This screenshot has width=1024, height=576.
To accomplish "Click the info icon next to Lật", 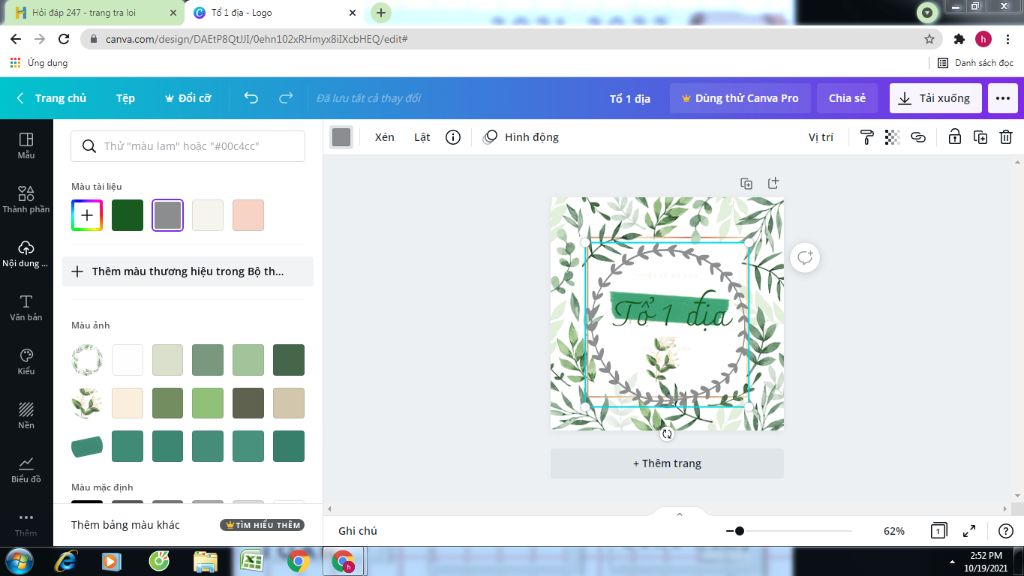I will click(453, 137).
